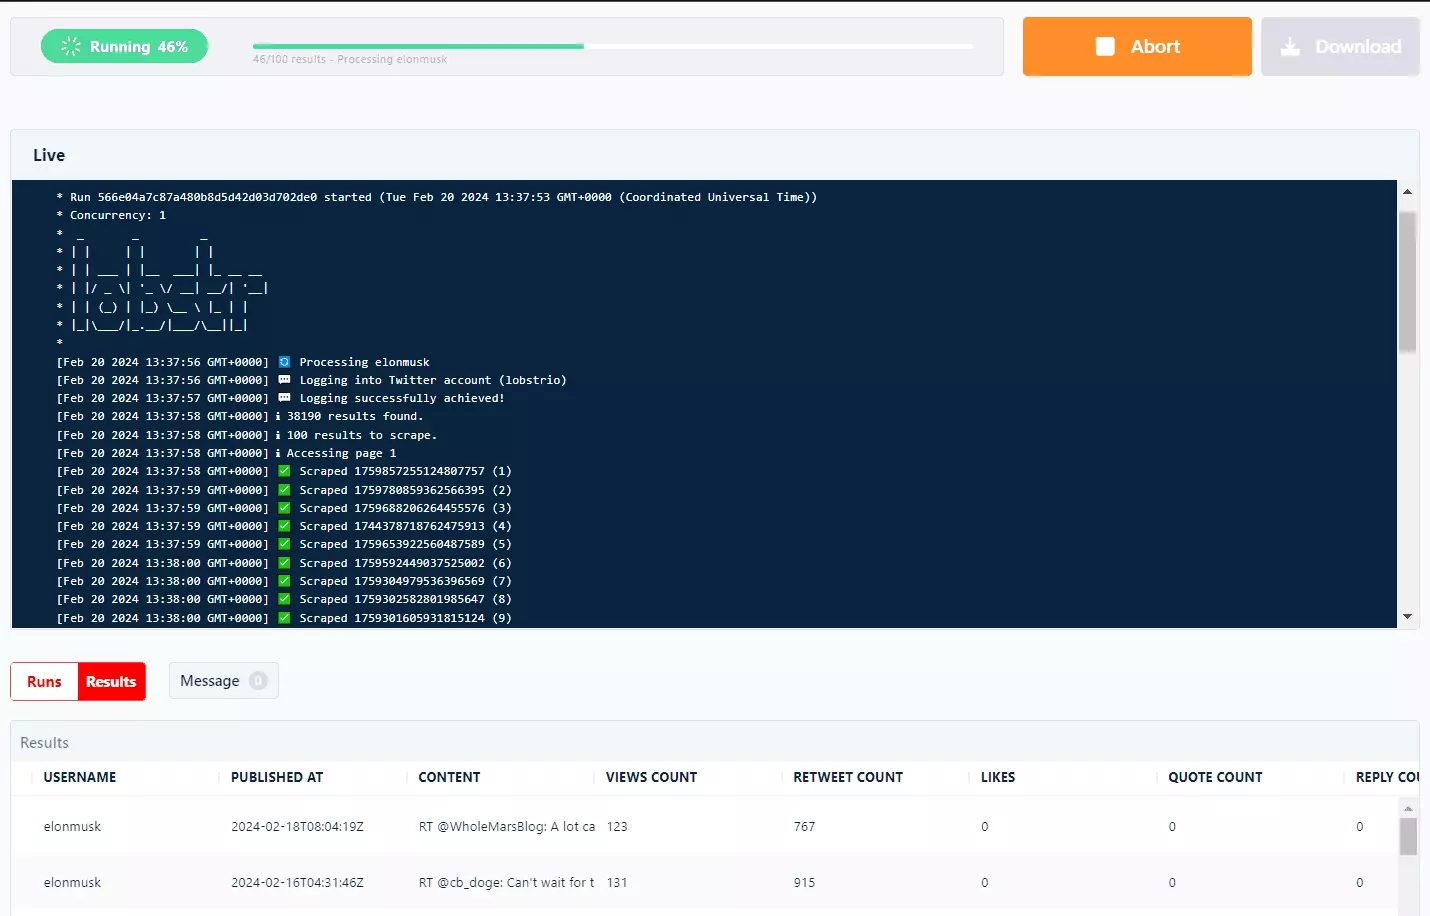The image size is (1430, 916).
Task: Click the Download arrow icon
Action: click(1290, 47)
